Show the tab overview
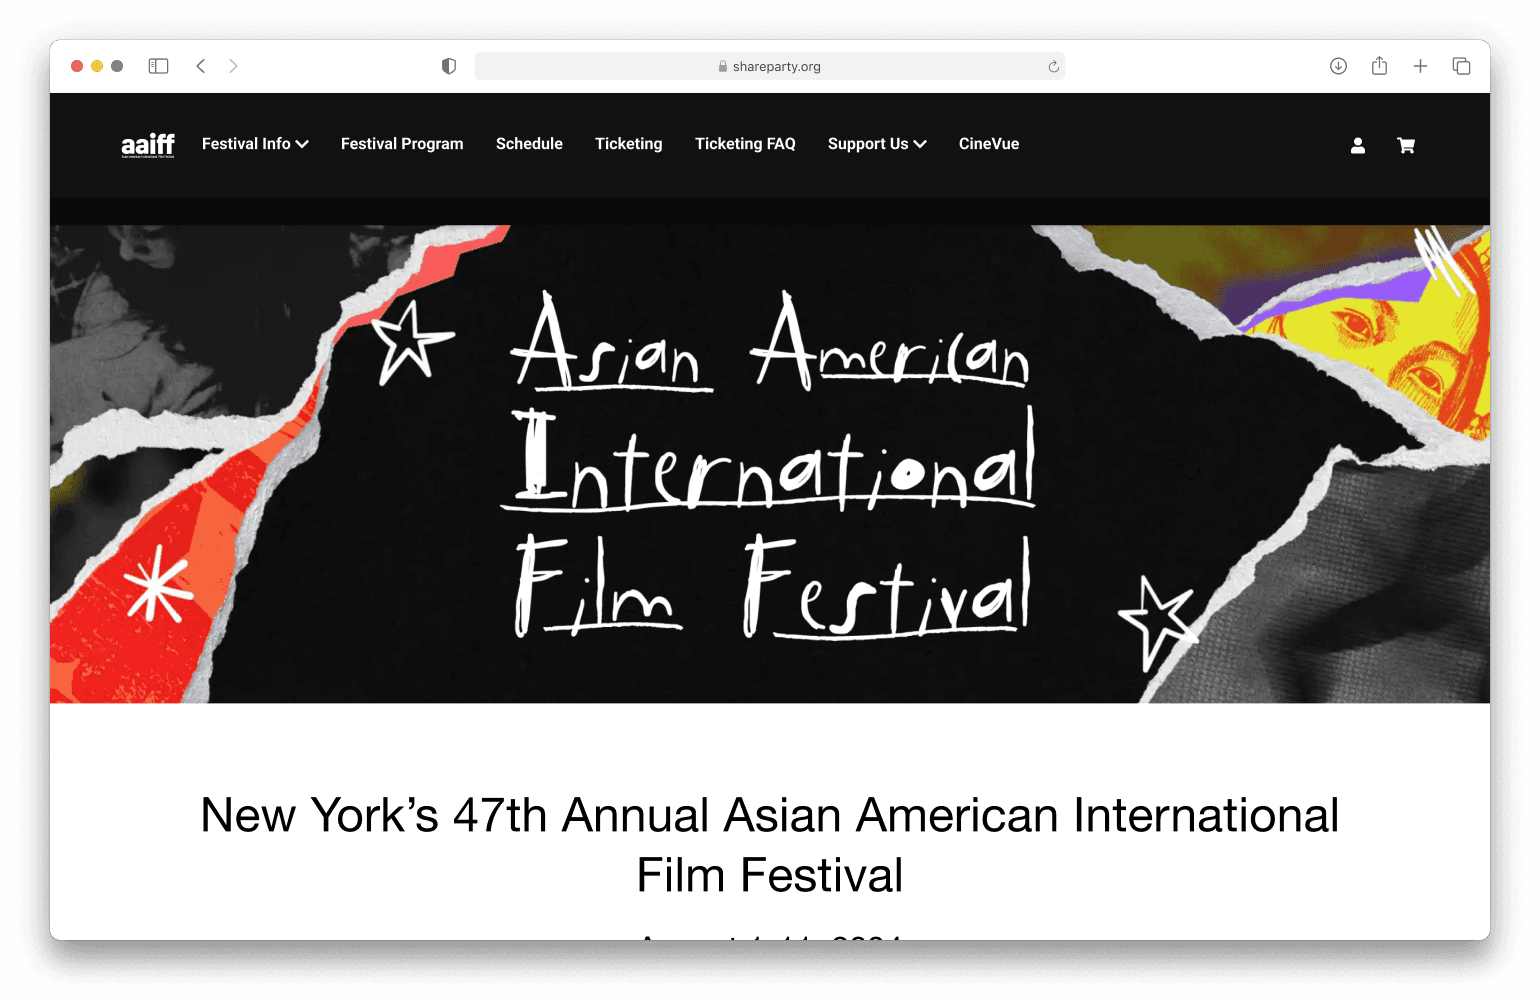 (1461, 66)
